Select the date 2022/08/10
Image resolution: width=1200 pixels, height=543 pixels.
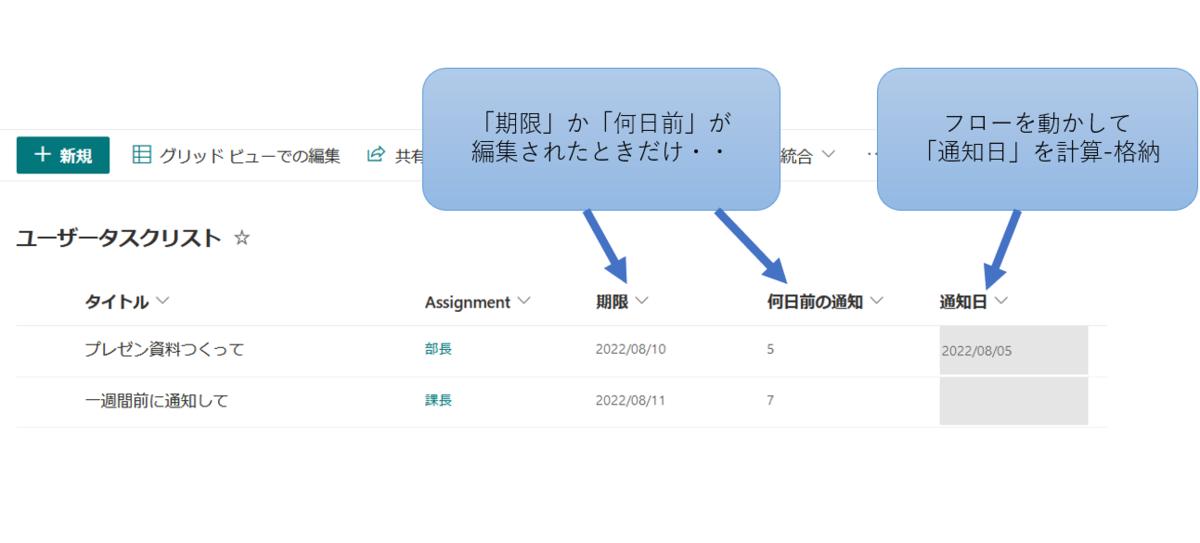pos(630,349)
